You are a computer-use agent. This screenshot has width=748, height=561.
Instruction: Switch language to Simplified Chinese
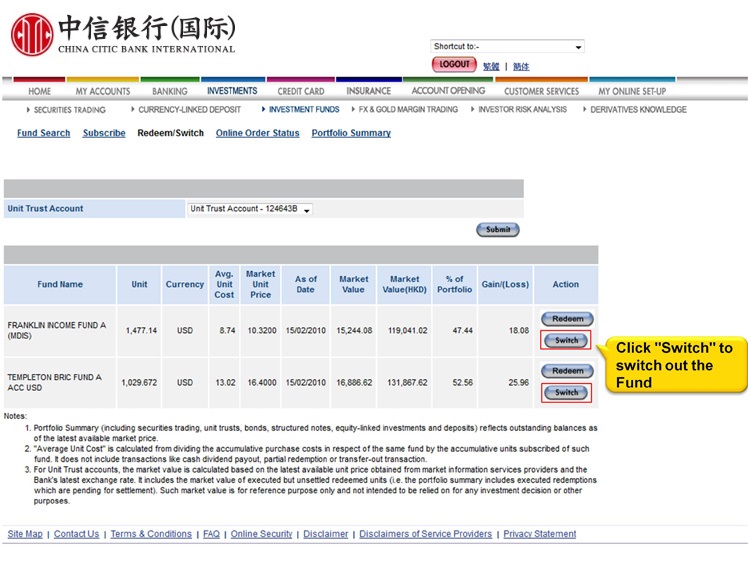(521, 66)
